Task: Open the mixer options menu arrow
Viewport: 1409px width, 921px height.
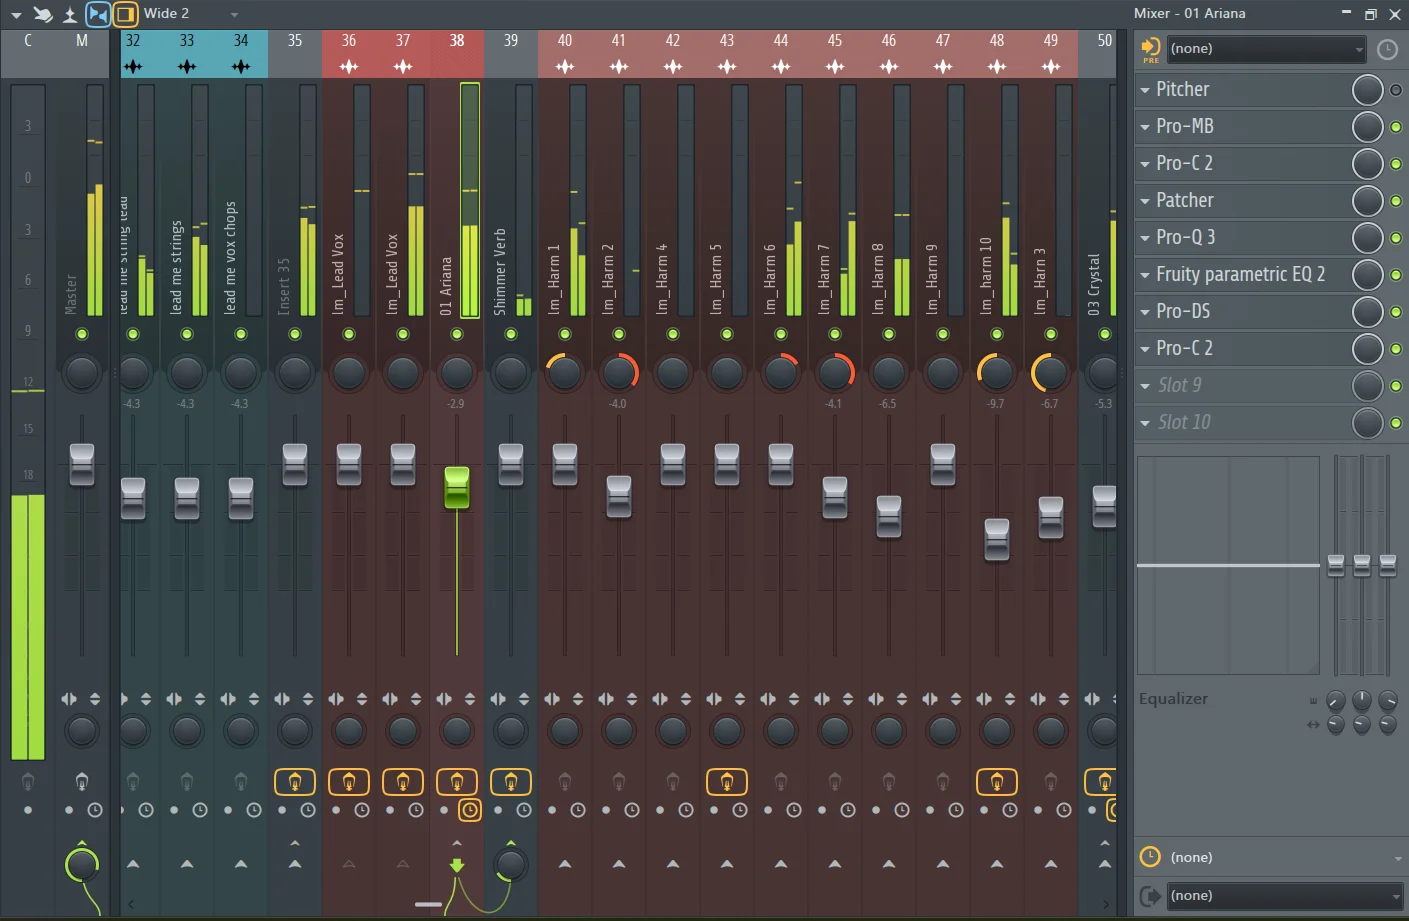Action: coord(16,15)
